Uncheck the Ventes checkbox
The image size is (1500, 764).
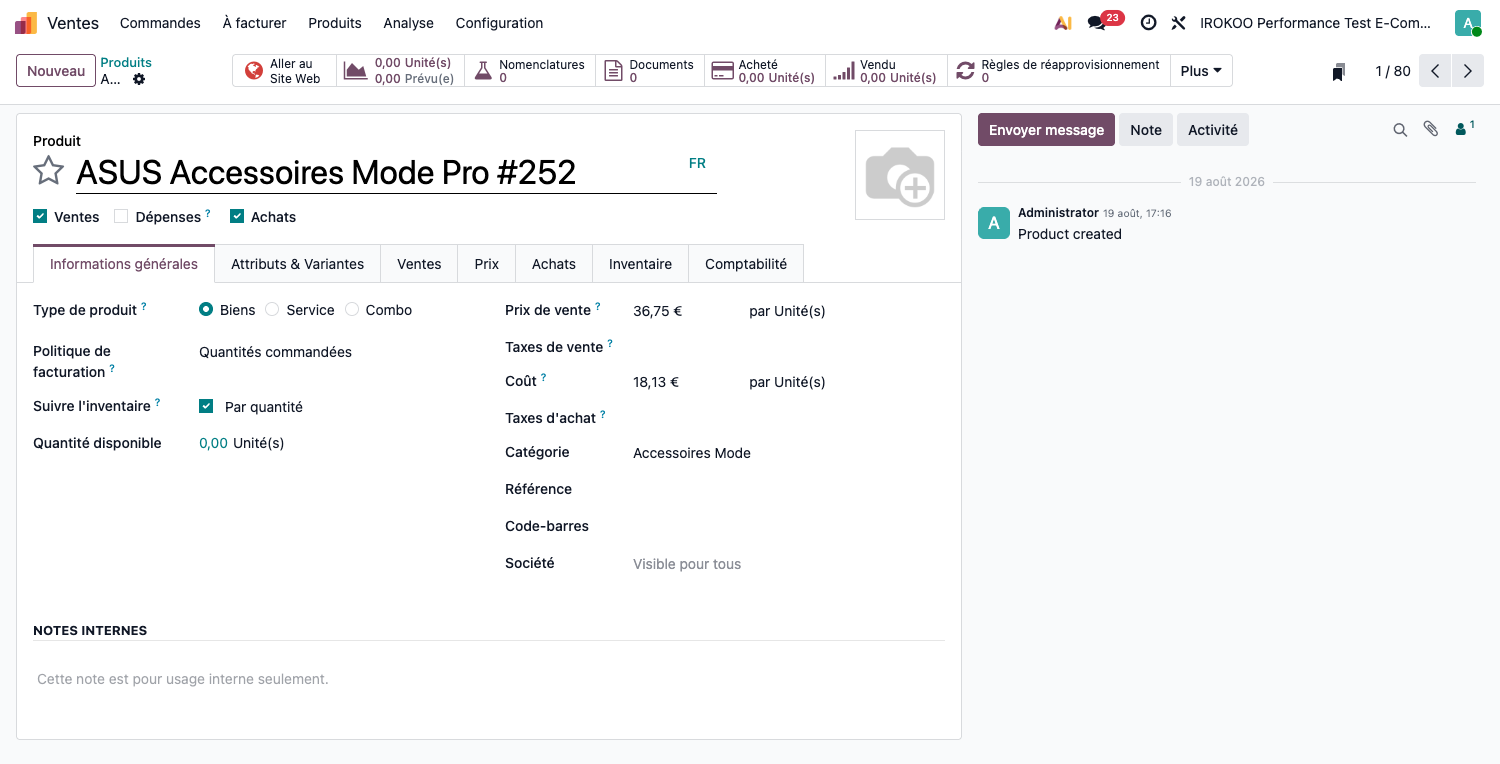pos(40,216)
